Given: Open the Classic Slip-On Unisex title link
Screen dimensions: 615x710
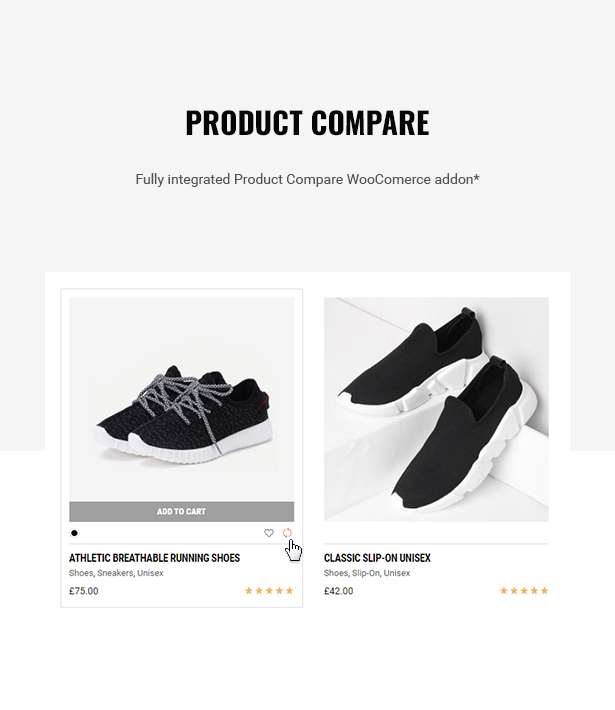Looking at the screenshot, I should click(x=377, y=558).
